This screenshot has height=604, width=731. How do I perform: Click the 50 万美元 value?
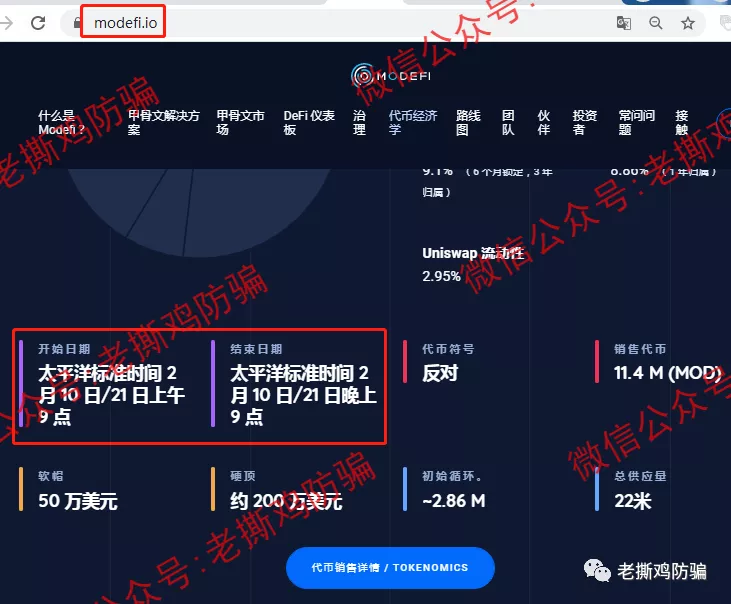pyautogui.click(x=78, y=501)
